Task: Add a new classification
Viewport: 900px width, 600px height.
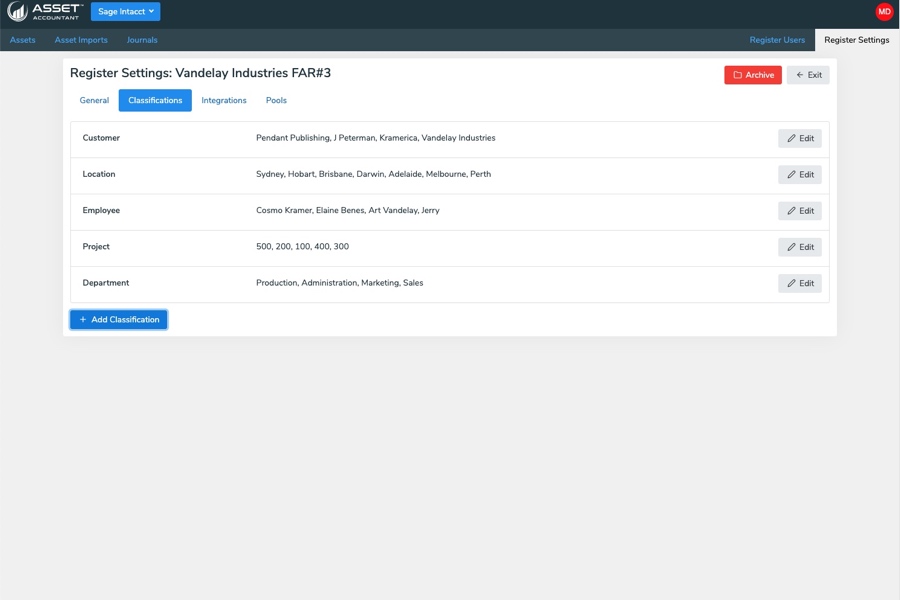Action: (x=119, y=320)
